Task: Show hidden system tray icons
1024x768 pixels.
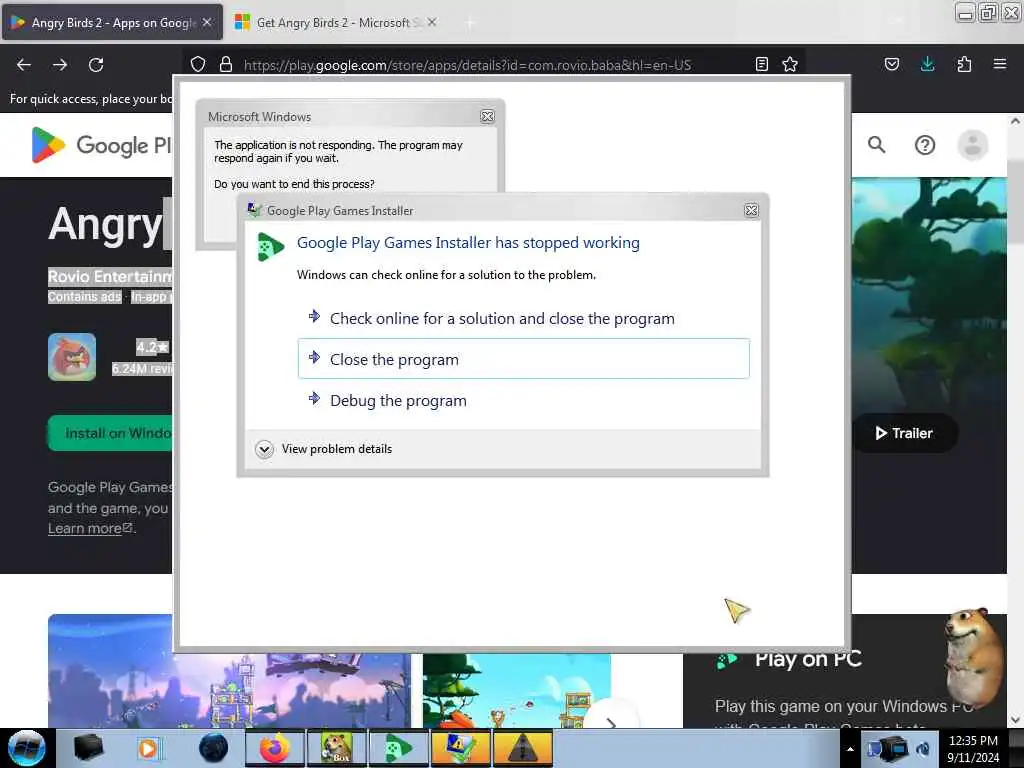Action: [x=850, y=749]
